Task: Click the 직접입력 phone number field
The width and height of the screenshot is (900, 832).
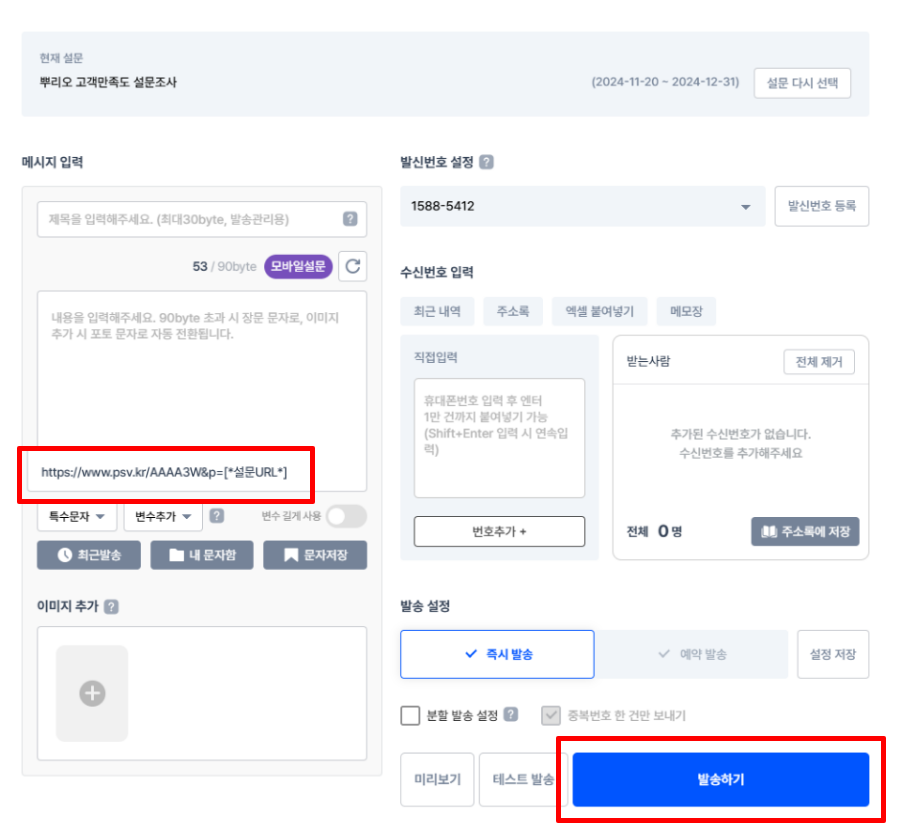Action: pyautogui.click(x=499, y=438)
